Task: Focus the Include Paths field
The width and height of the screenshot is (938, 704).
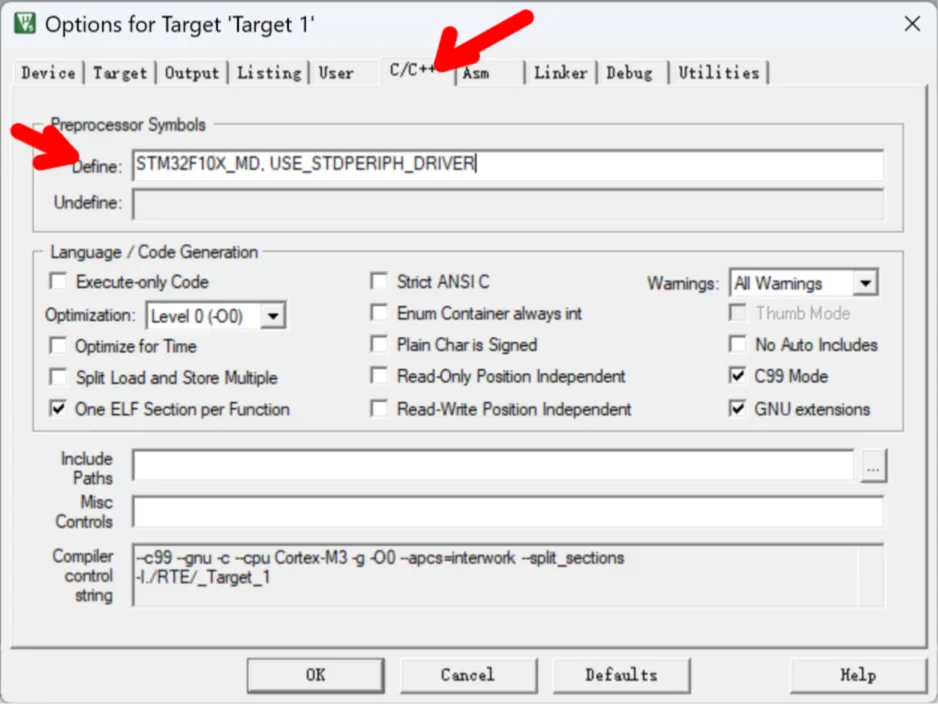Action: [494, 466]
